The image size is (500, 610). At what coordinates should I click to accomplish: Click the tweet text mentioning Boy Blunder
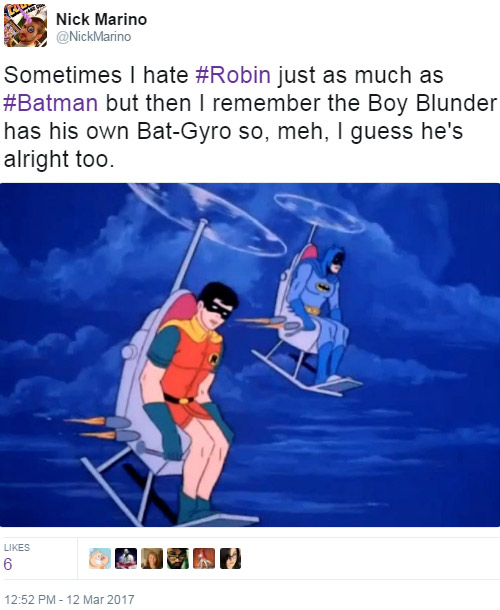point(250,117)
